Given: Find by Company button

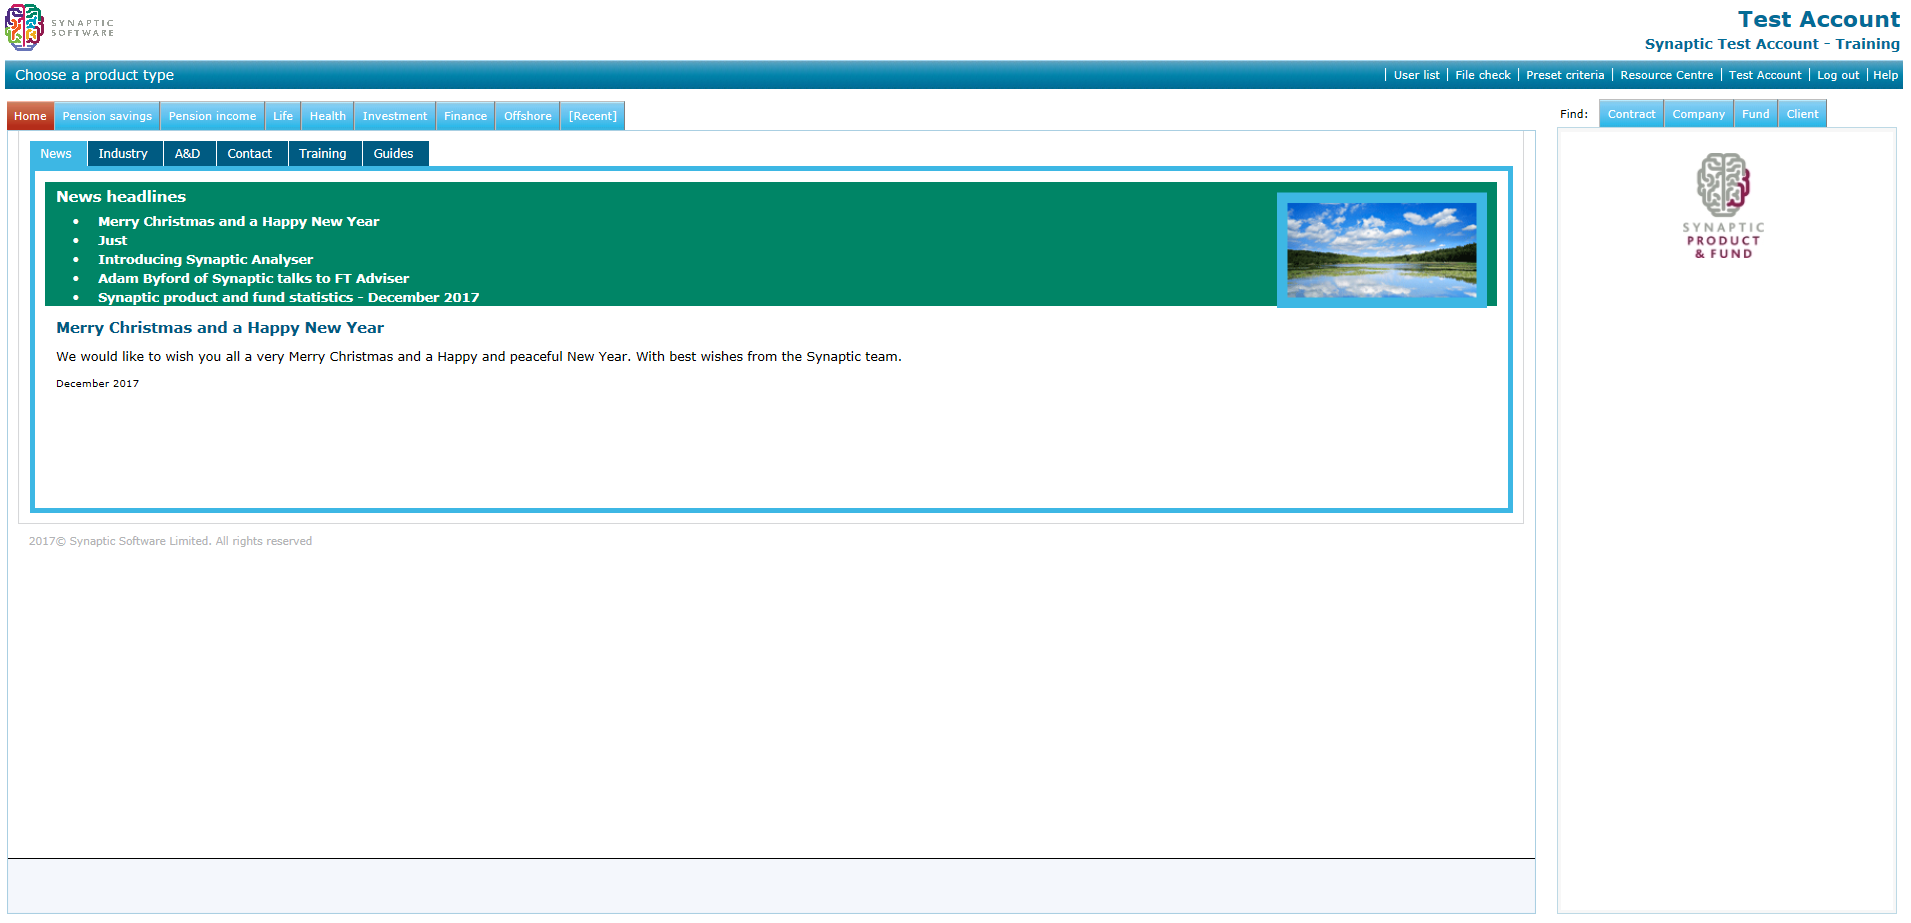Looking at the screenshot, I should point(1698,114).
